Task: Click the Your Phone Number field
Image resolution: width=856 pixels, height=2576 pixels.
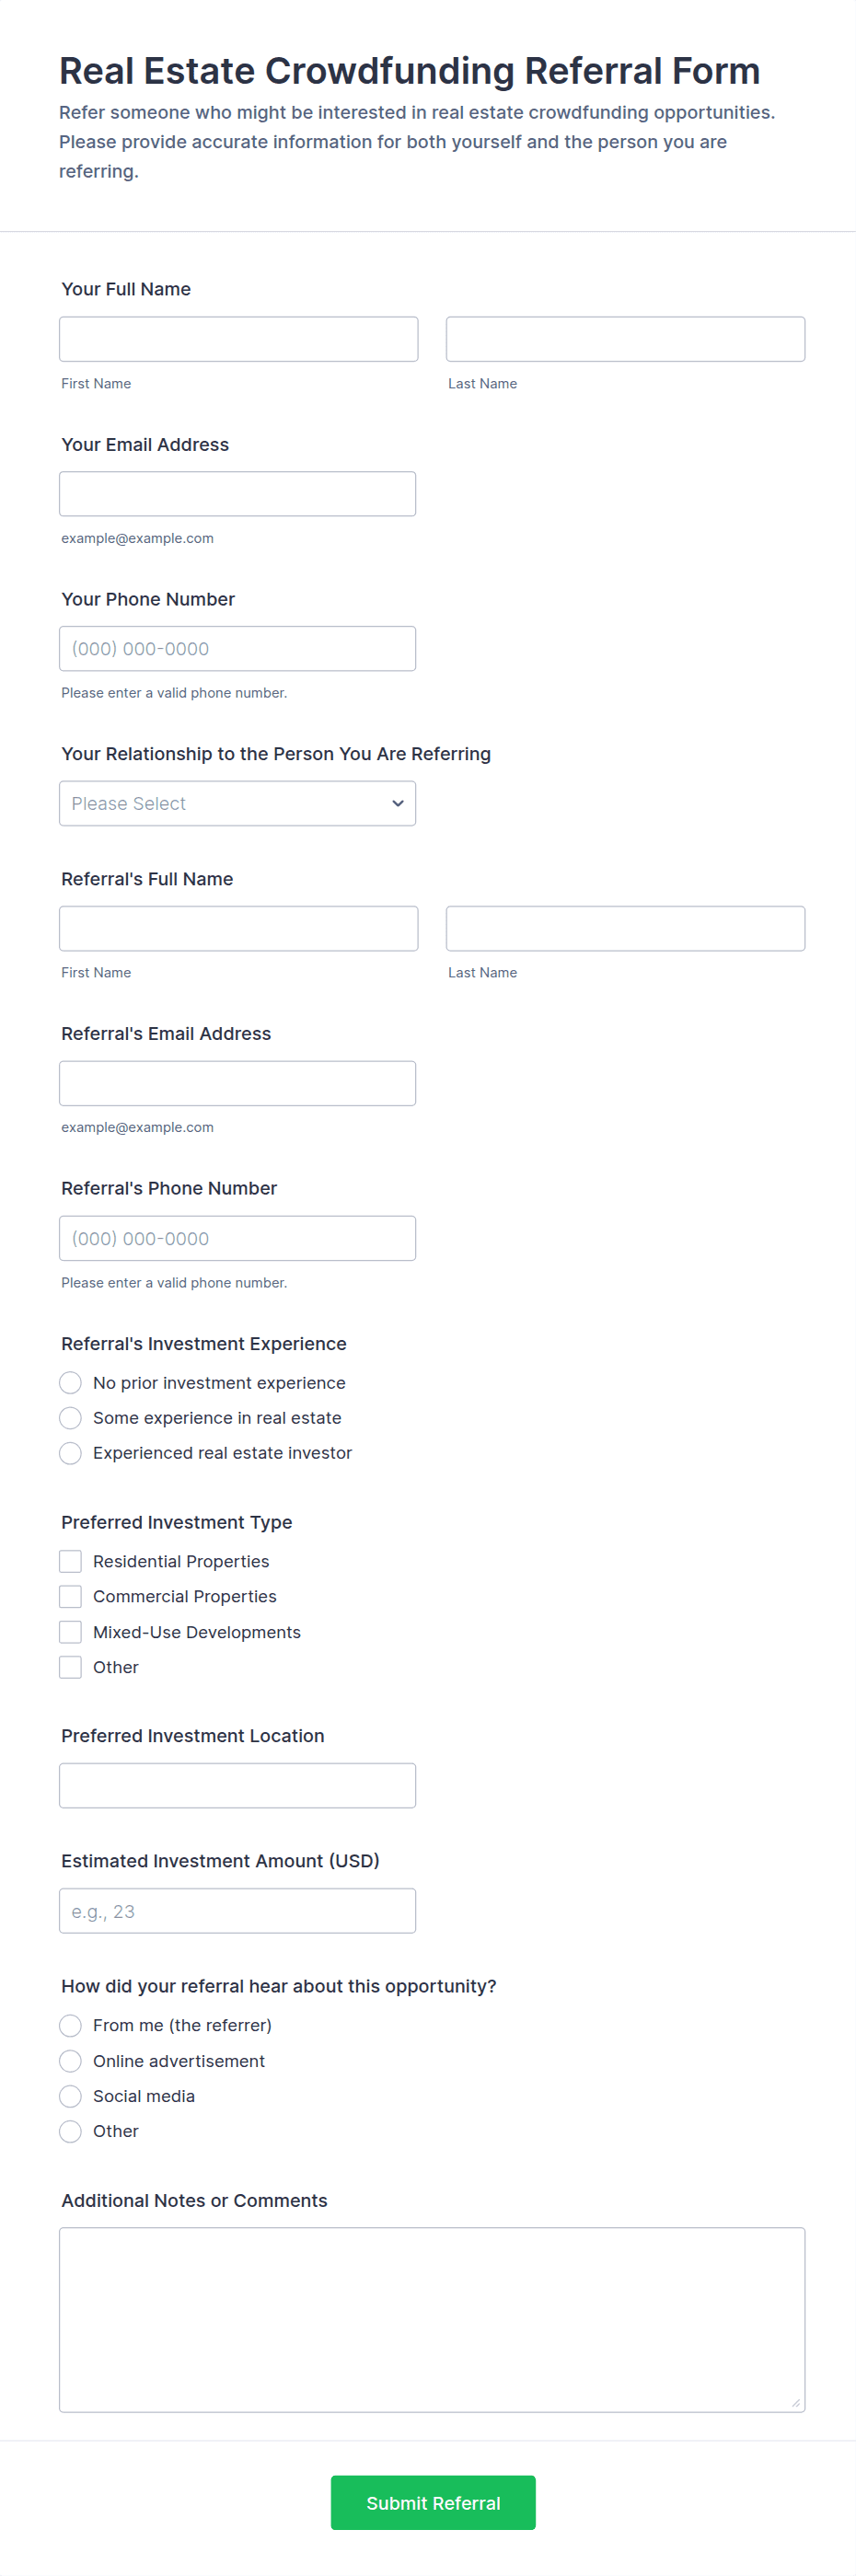Action: tap(237, 648)
